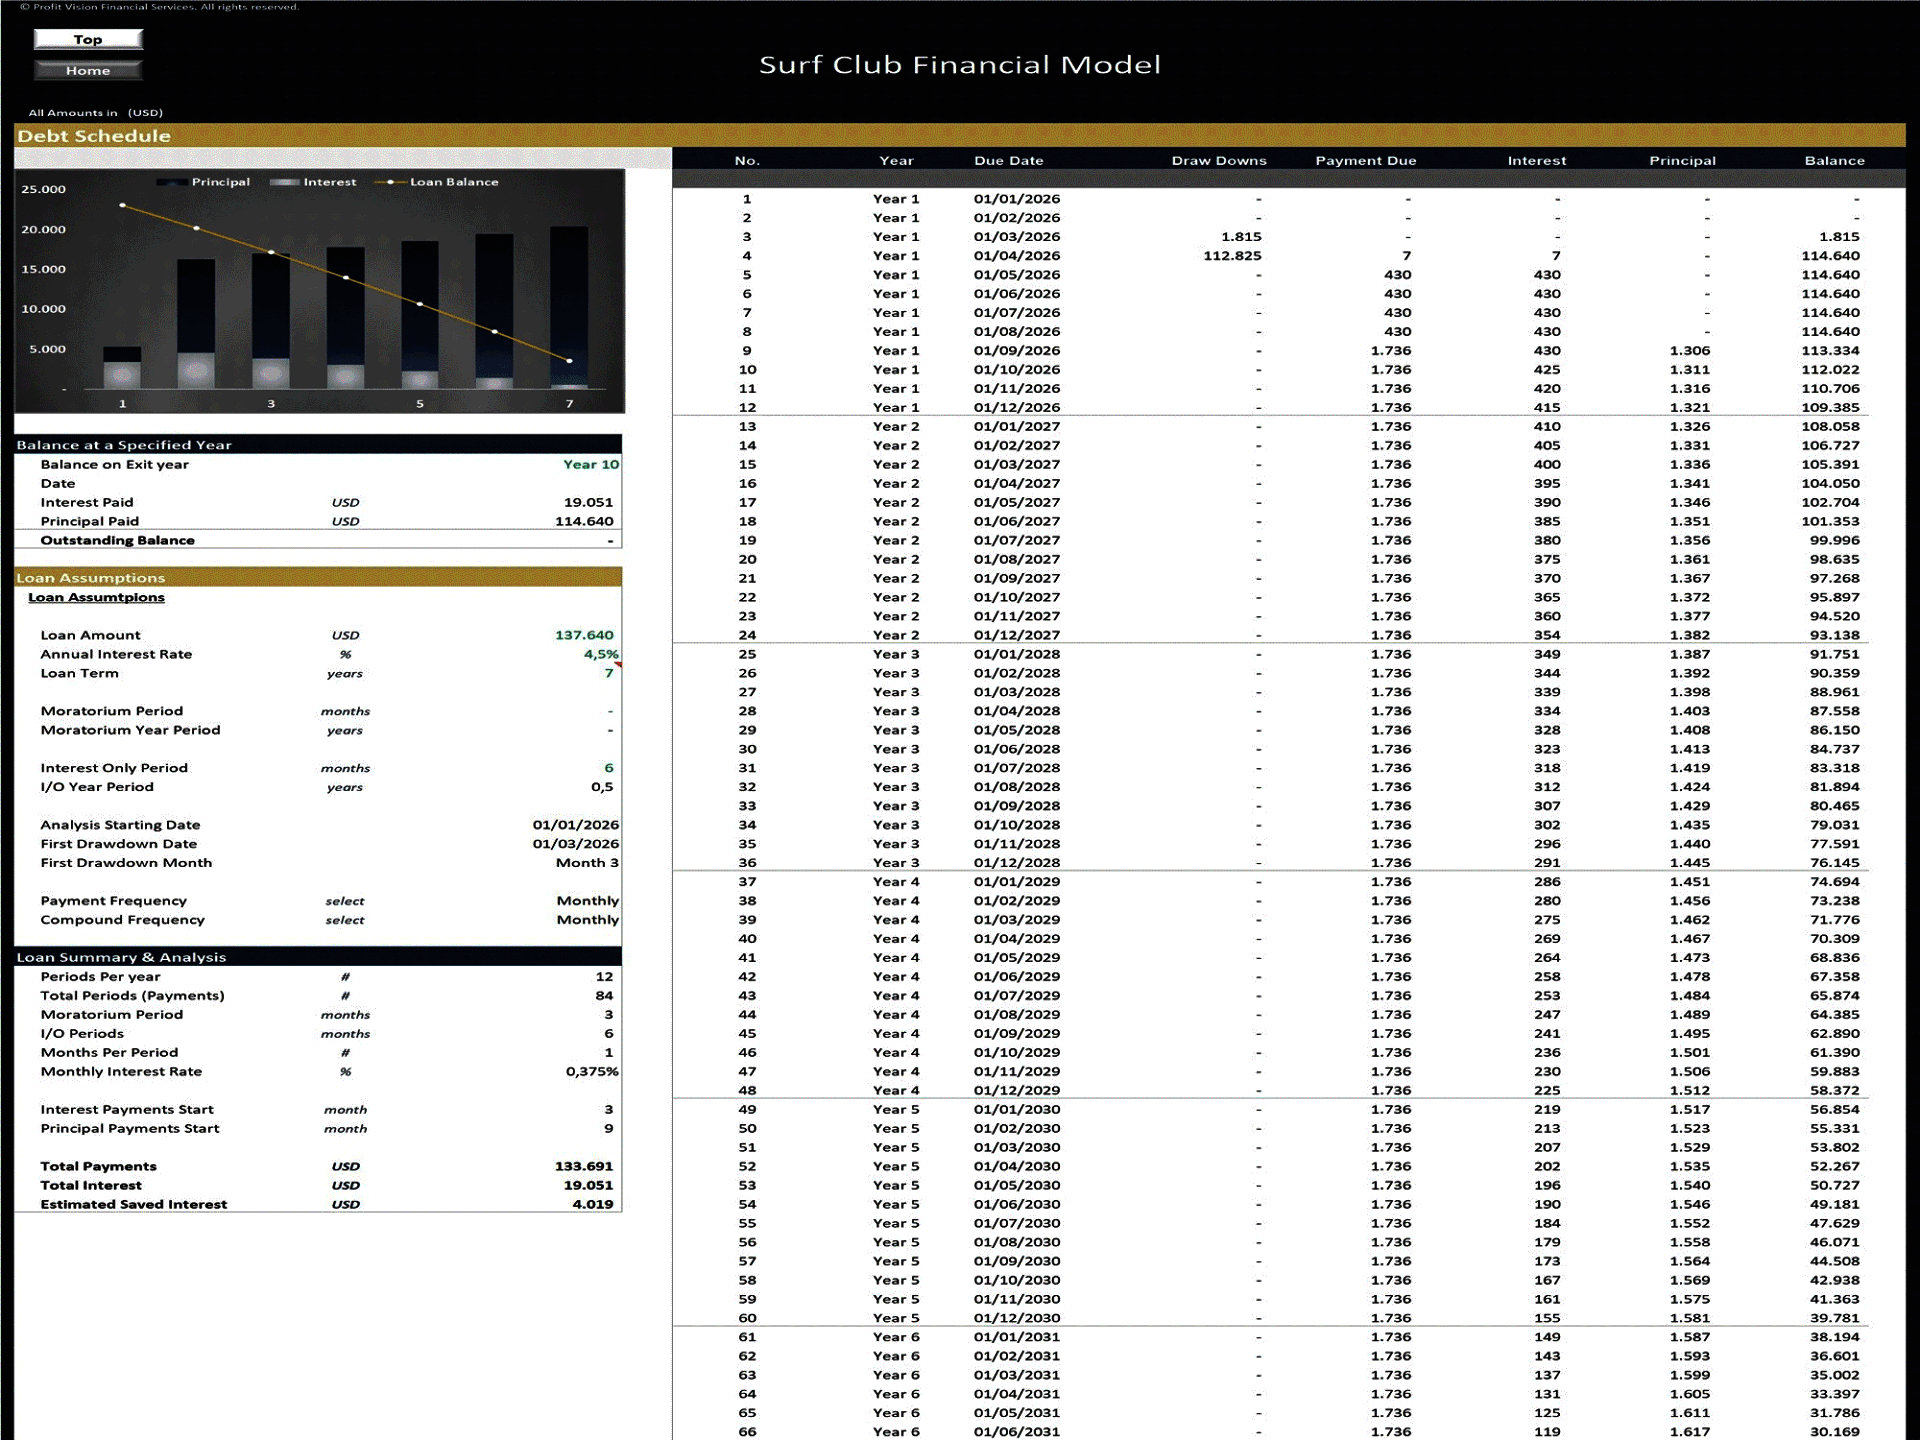This screenshot has height=1440, width=1920.
Task: Select the Loan Term value 7
Action: coord(608,673)
